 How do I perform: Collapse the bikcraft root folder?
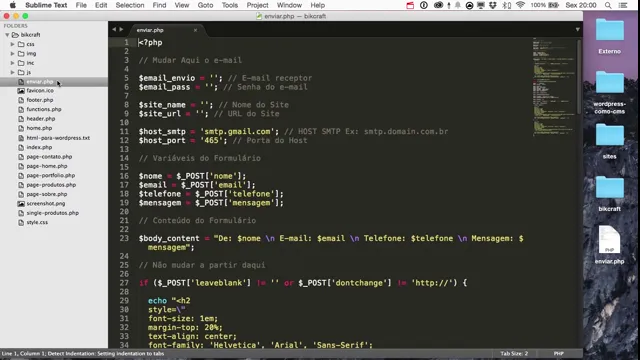coord(7,35)
